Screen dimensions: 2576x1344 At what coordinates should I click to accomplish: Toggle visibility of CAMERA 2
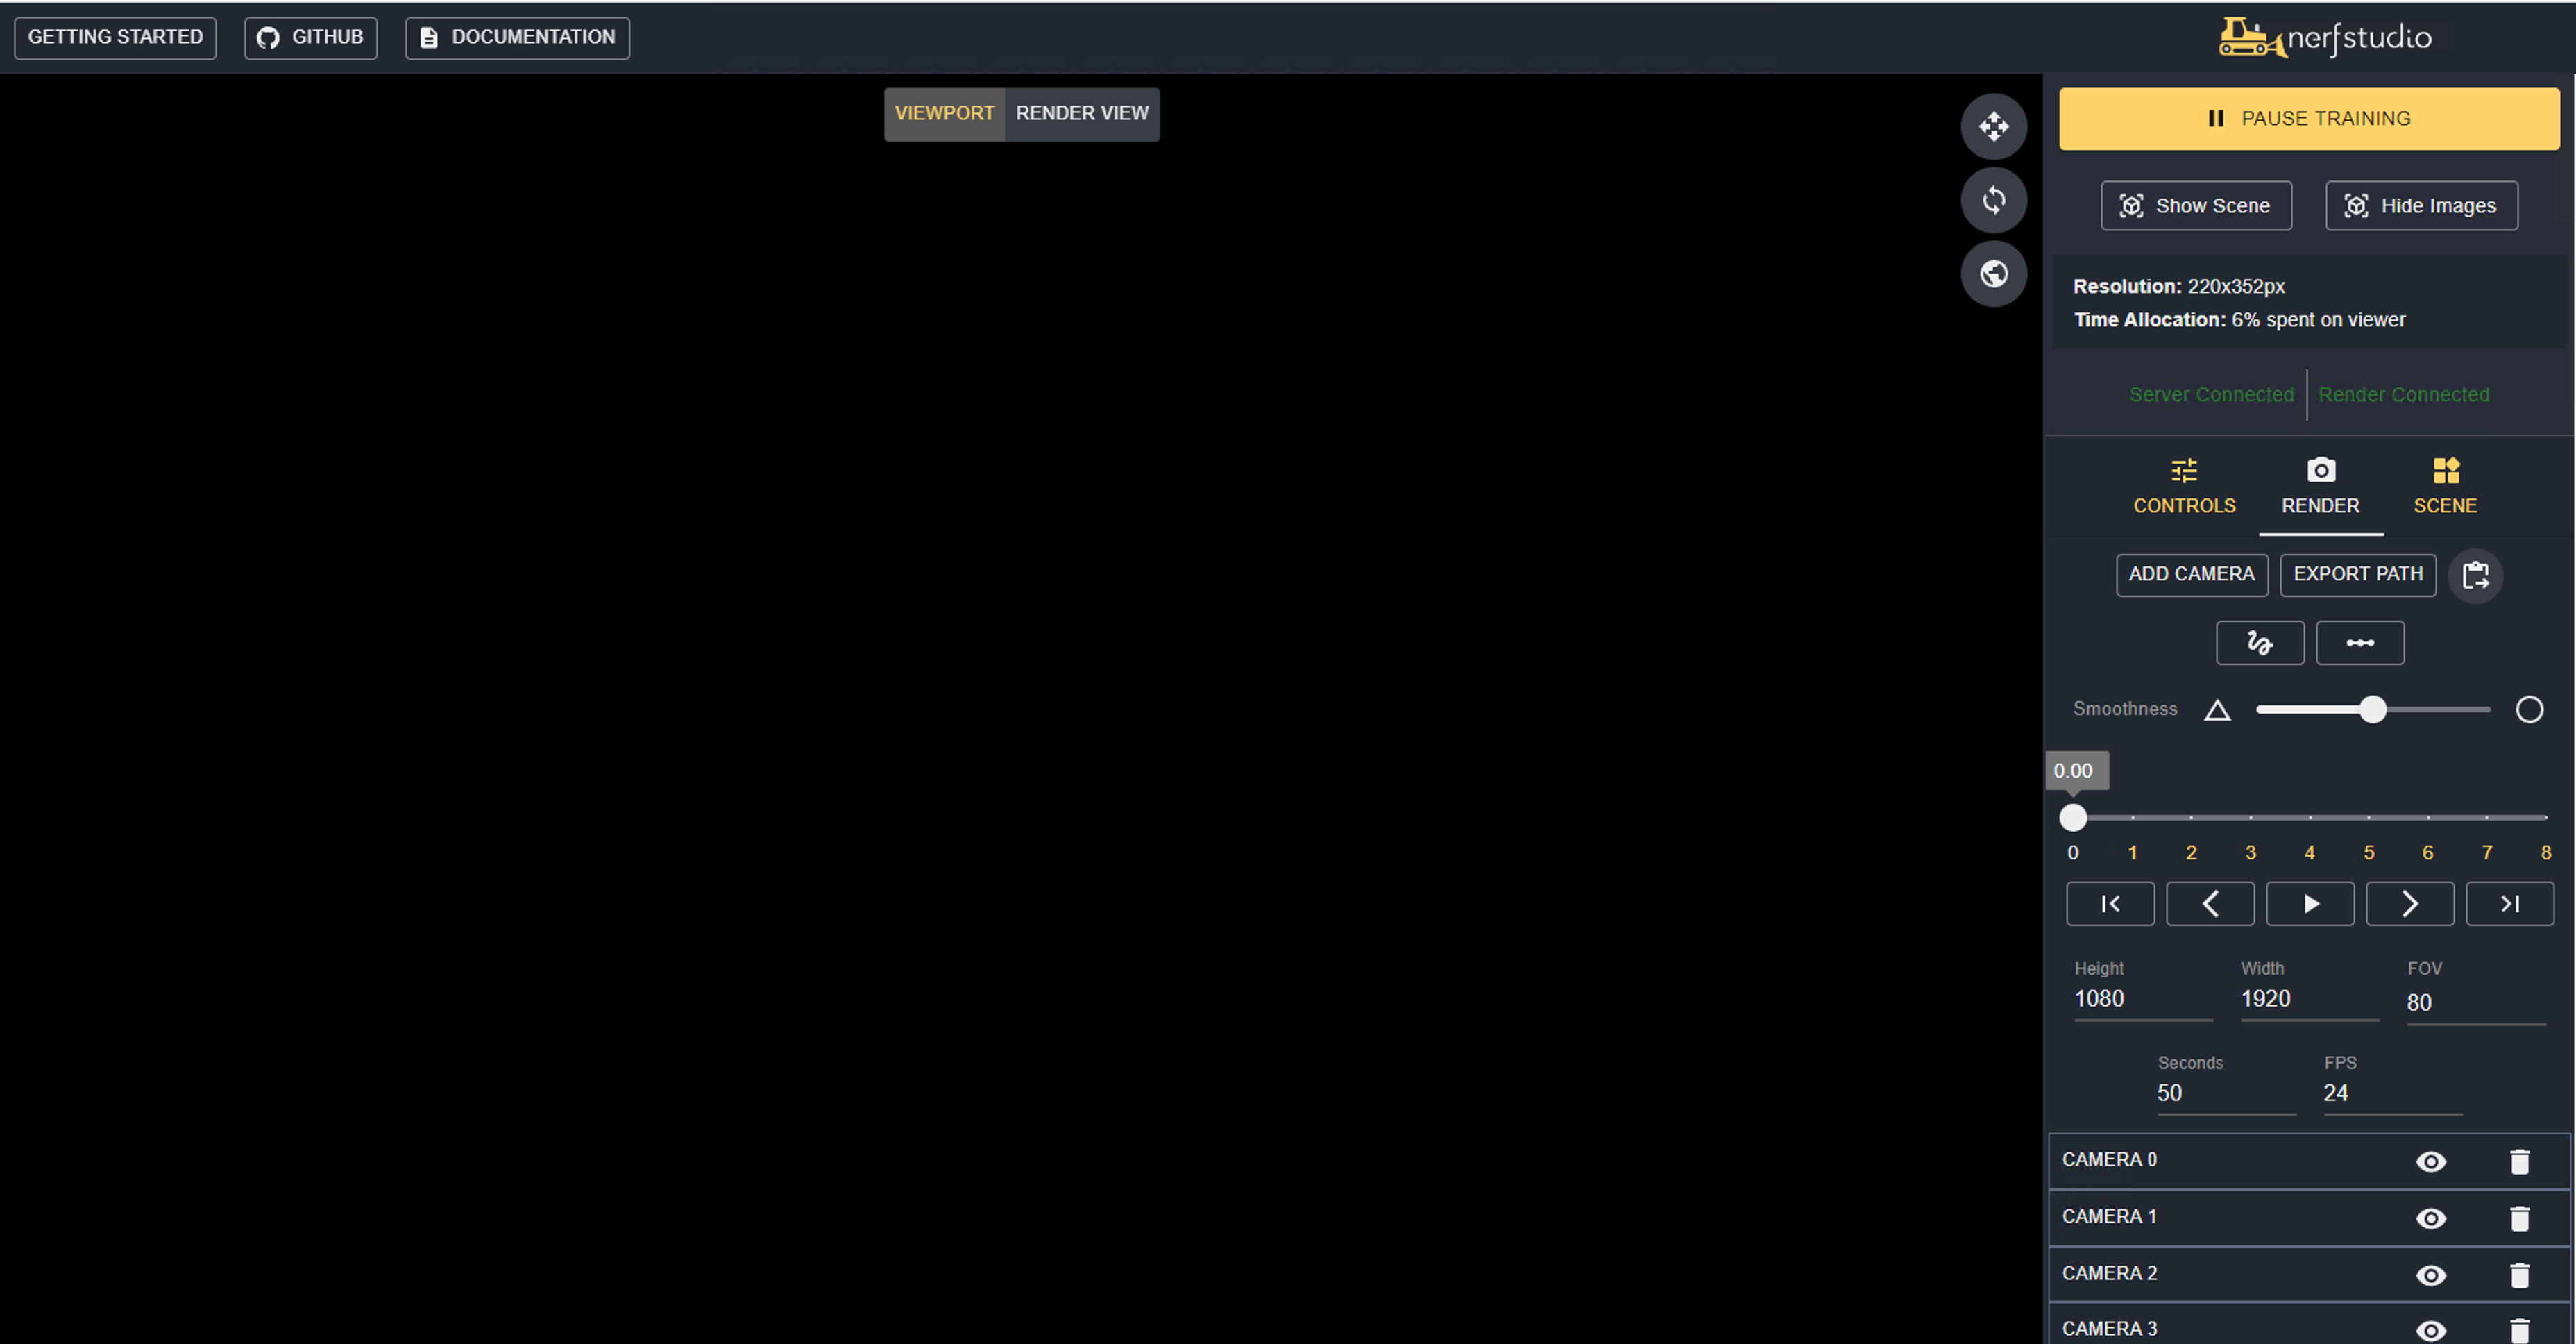pos(2432,1275)
